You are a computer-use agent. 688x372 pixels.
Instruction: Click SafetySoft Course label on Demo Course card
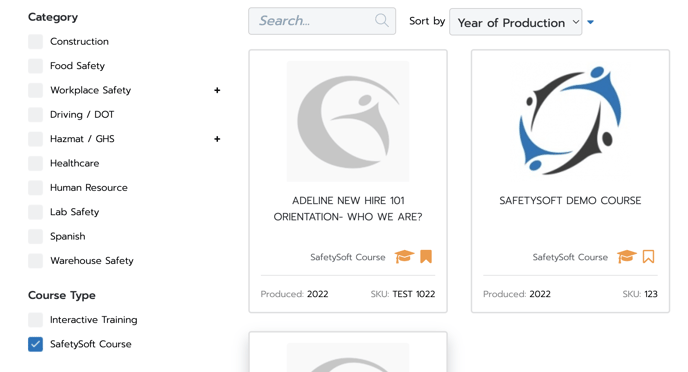click(570, 257)
